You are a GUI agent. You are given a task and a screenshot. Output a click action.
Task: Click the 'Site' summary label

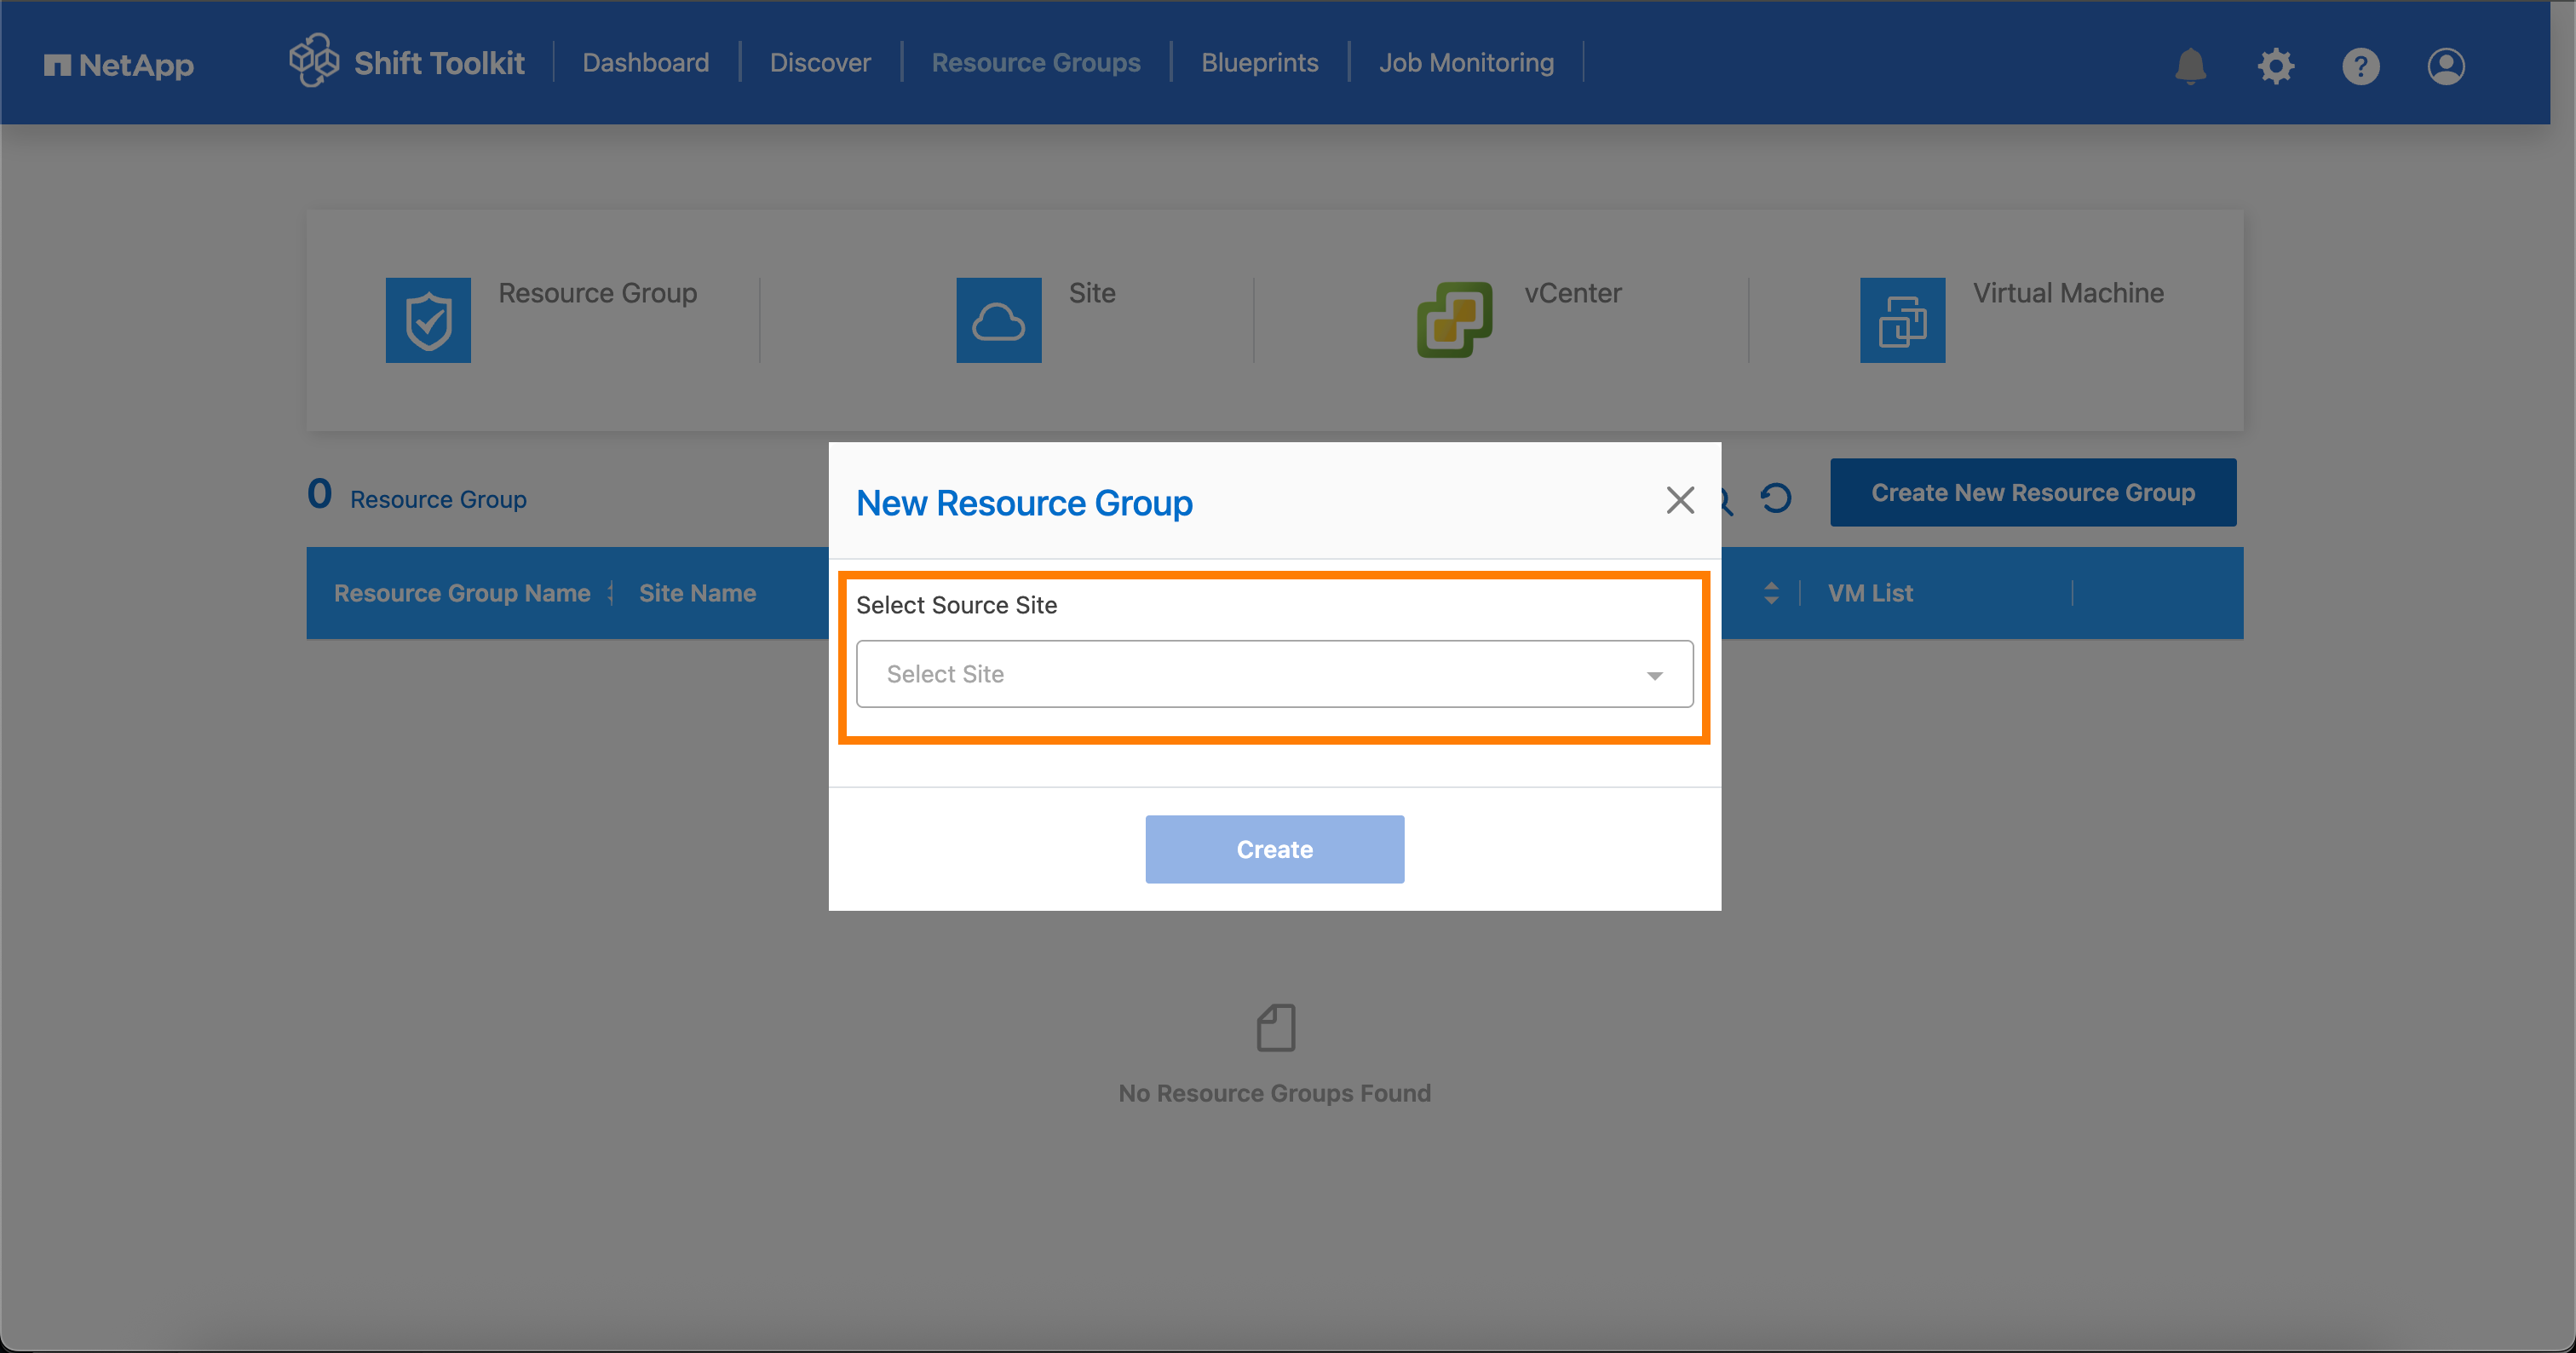(1091, 293)
